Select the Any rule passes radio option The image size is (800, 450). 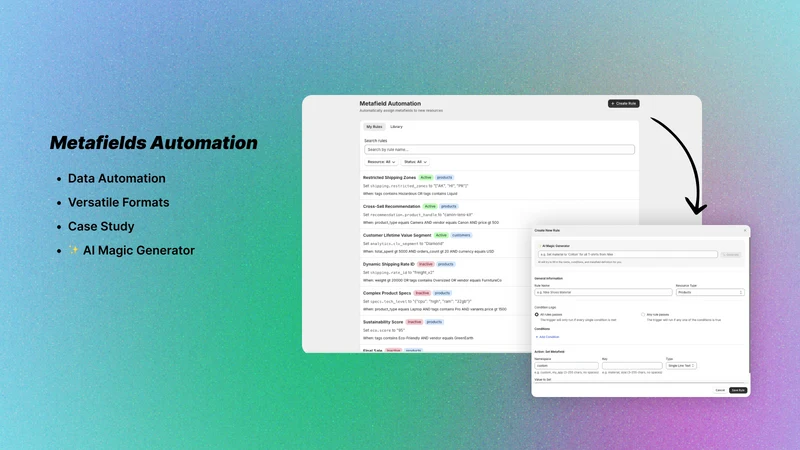click(x=643, y=315)
